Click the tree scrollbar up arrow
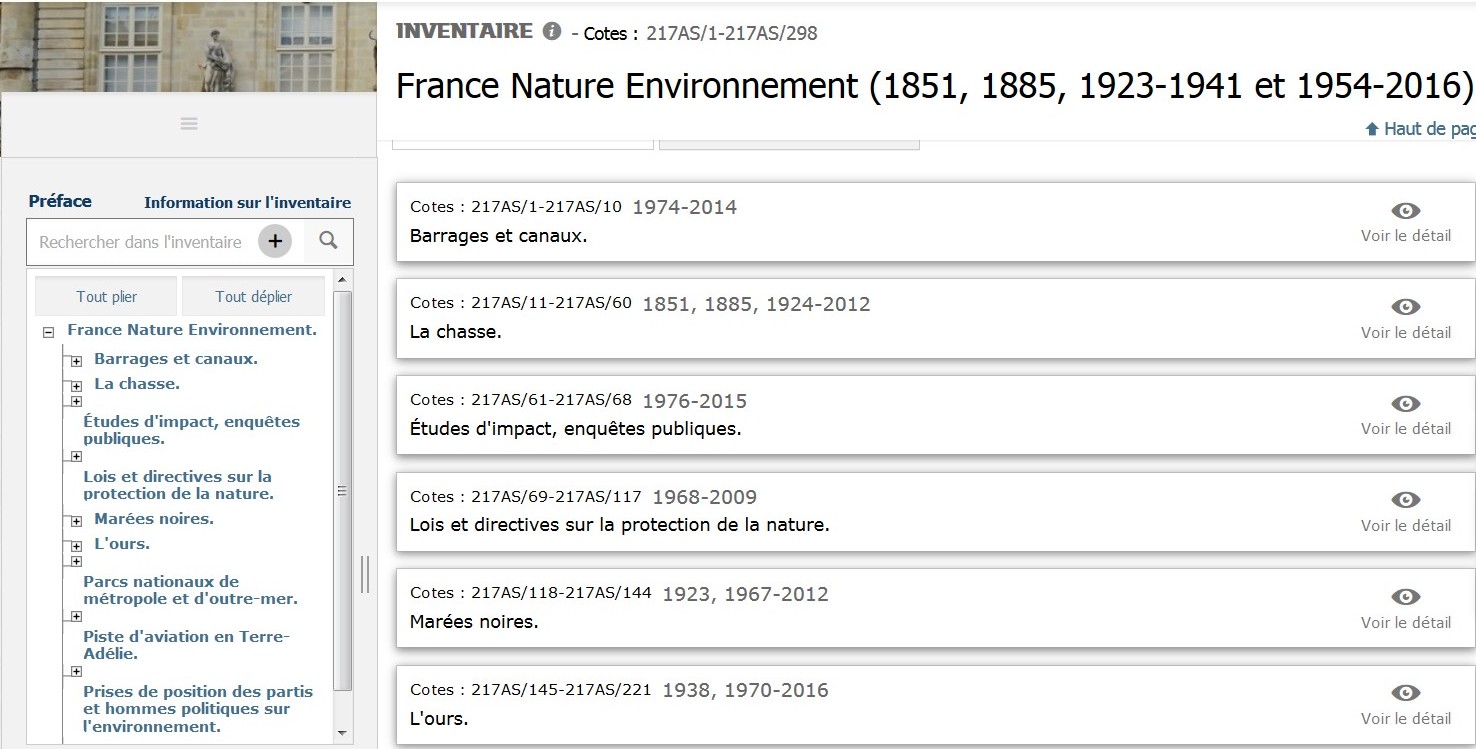 pos(342,280)
